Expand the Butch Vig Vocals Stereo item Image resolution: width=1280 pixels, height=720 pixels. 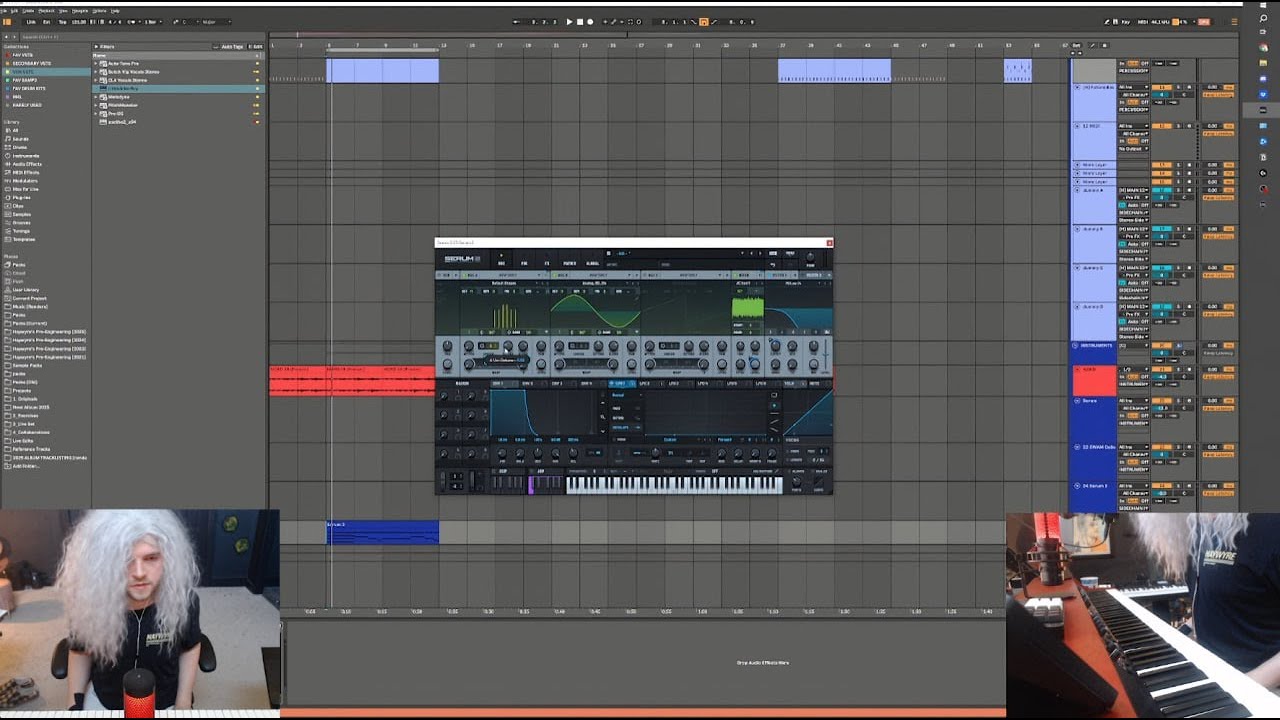click(x=97, y=72)
